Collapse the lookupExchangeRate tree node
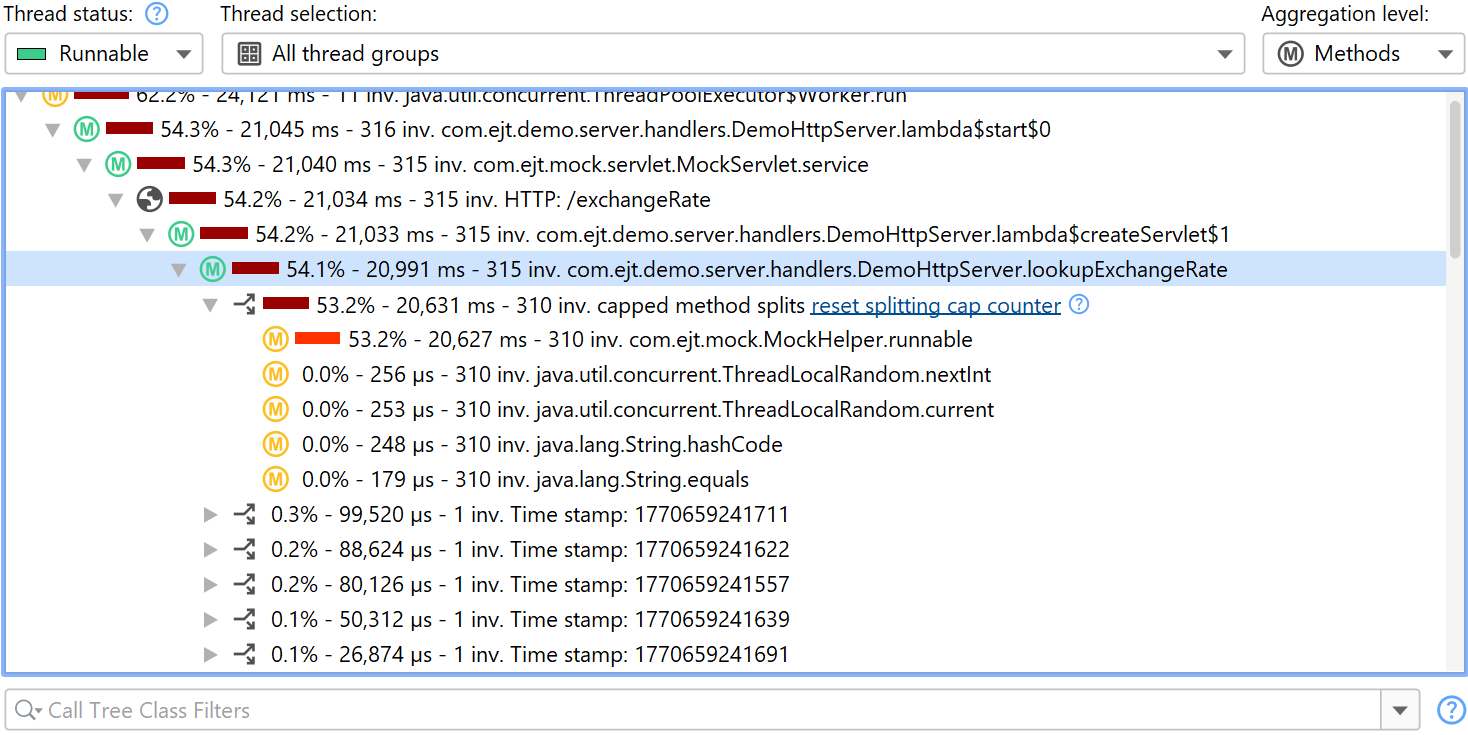This screenshot has height=735, width=1468. point(179,270)
